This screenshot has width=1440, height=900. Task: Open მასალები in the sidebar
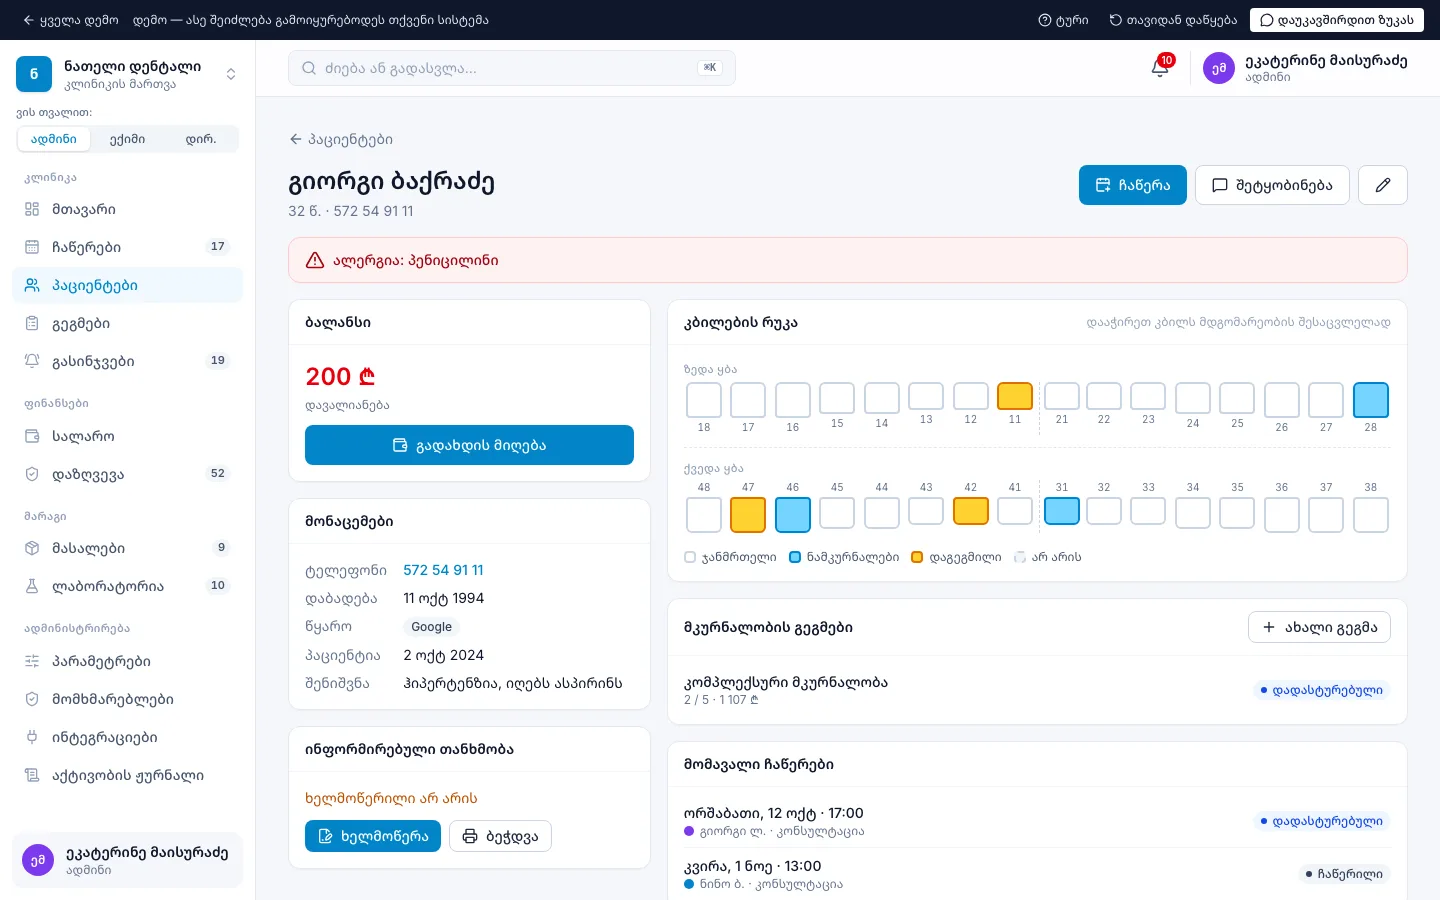point(127,548)
